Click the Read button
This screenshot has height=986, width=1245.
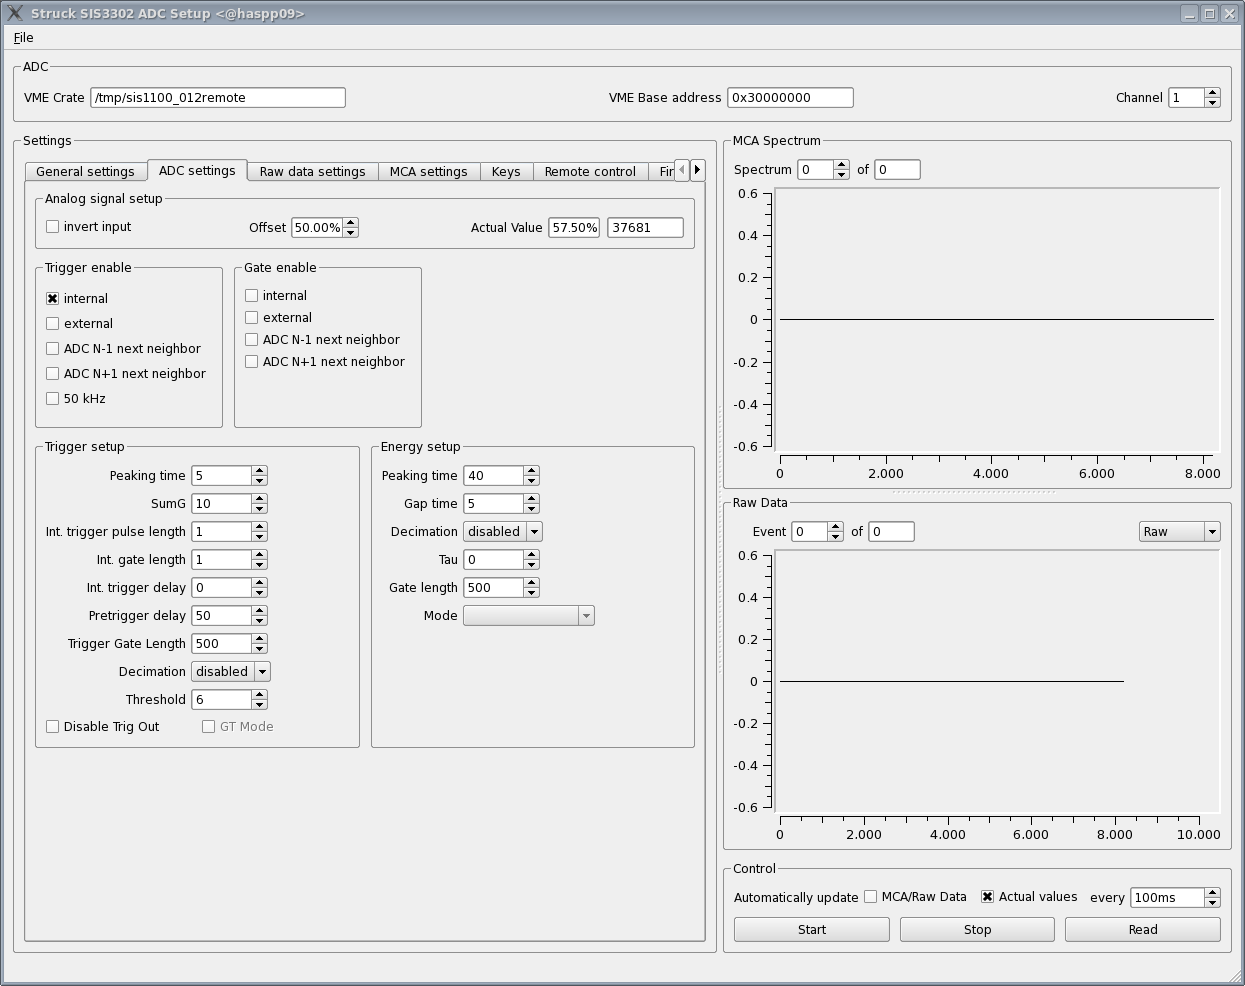1143,930
